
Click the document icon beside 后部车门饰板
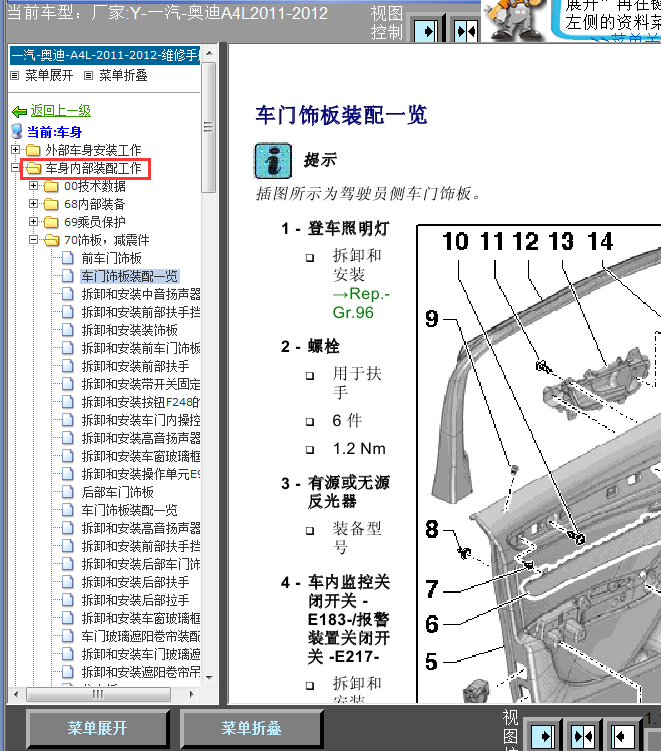(68, 492)
